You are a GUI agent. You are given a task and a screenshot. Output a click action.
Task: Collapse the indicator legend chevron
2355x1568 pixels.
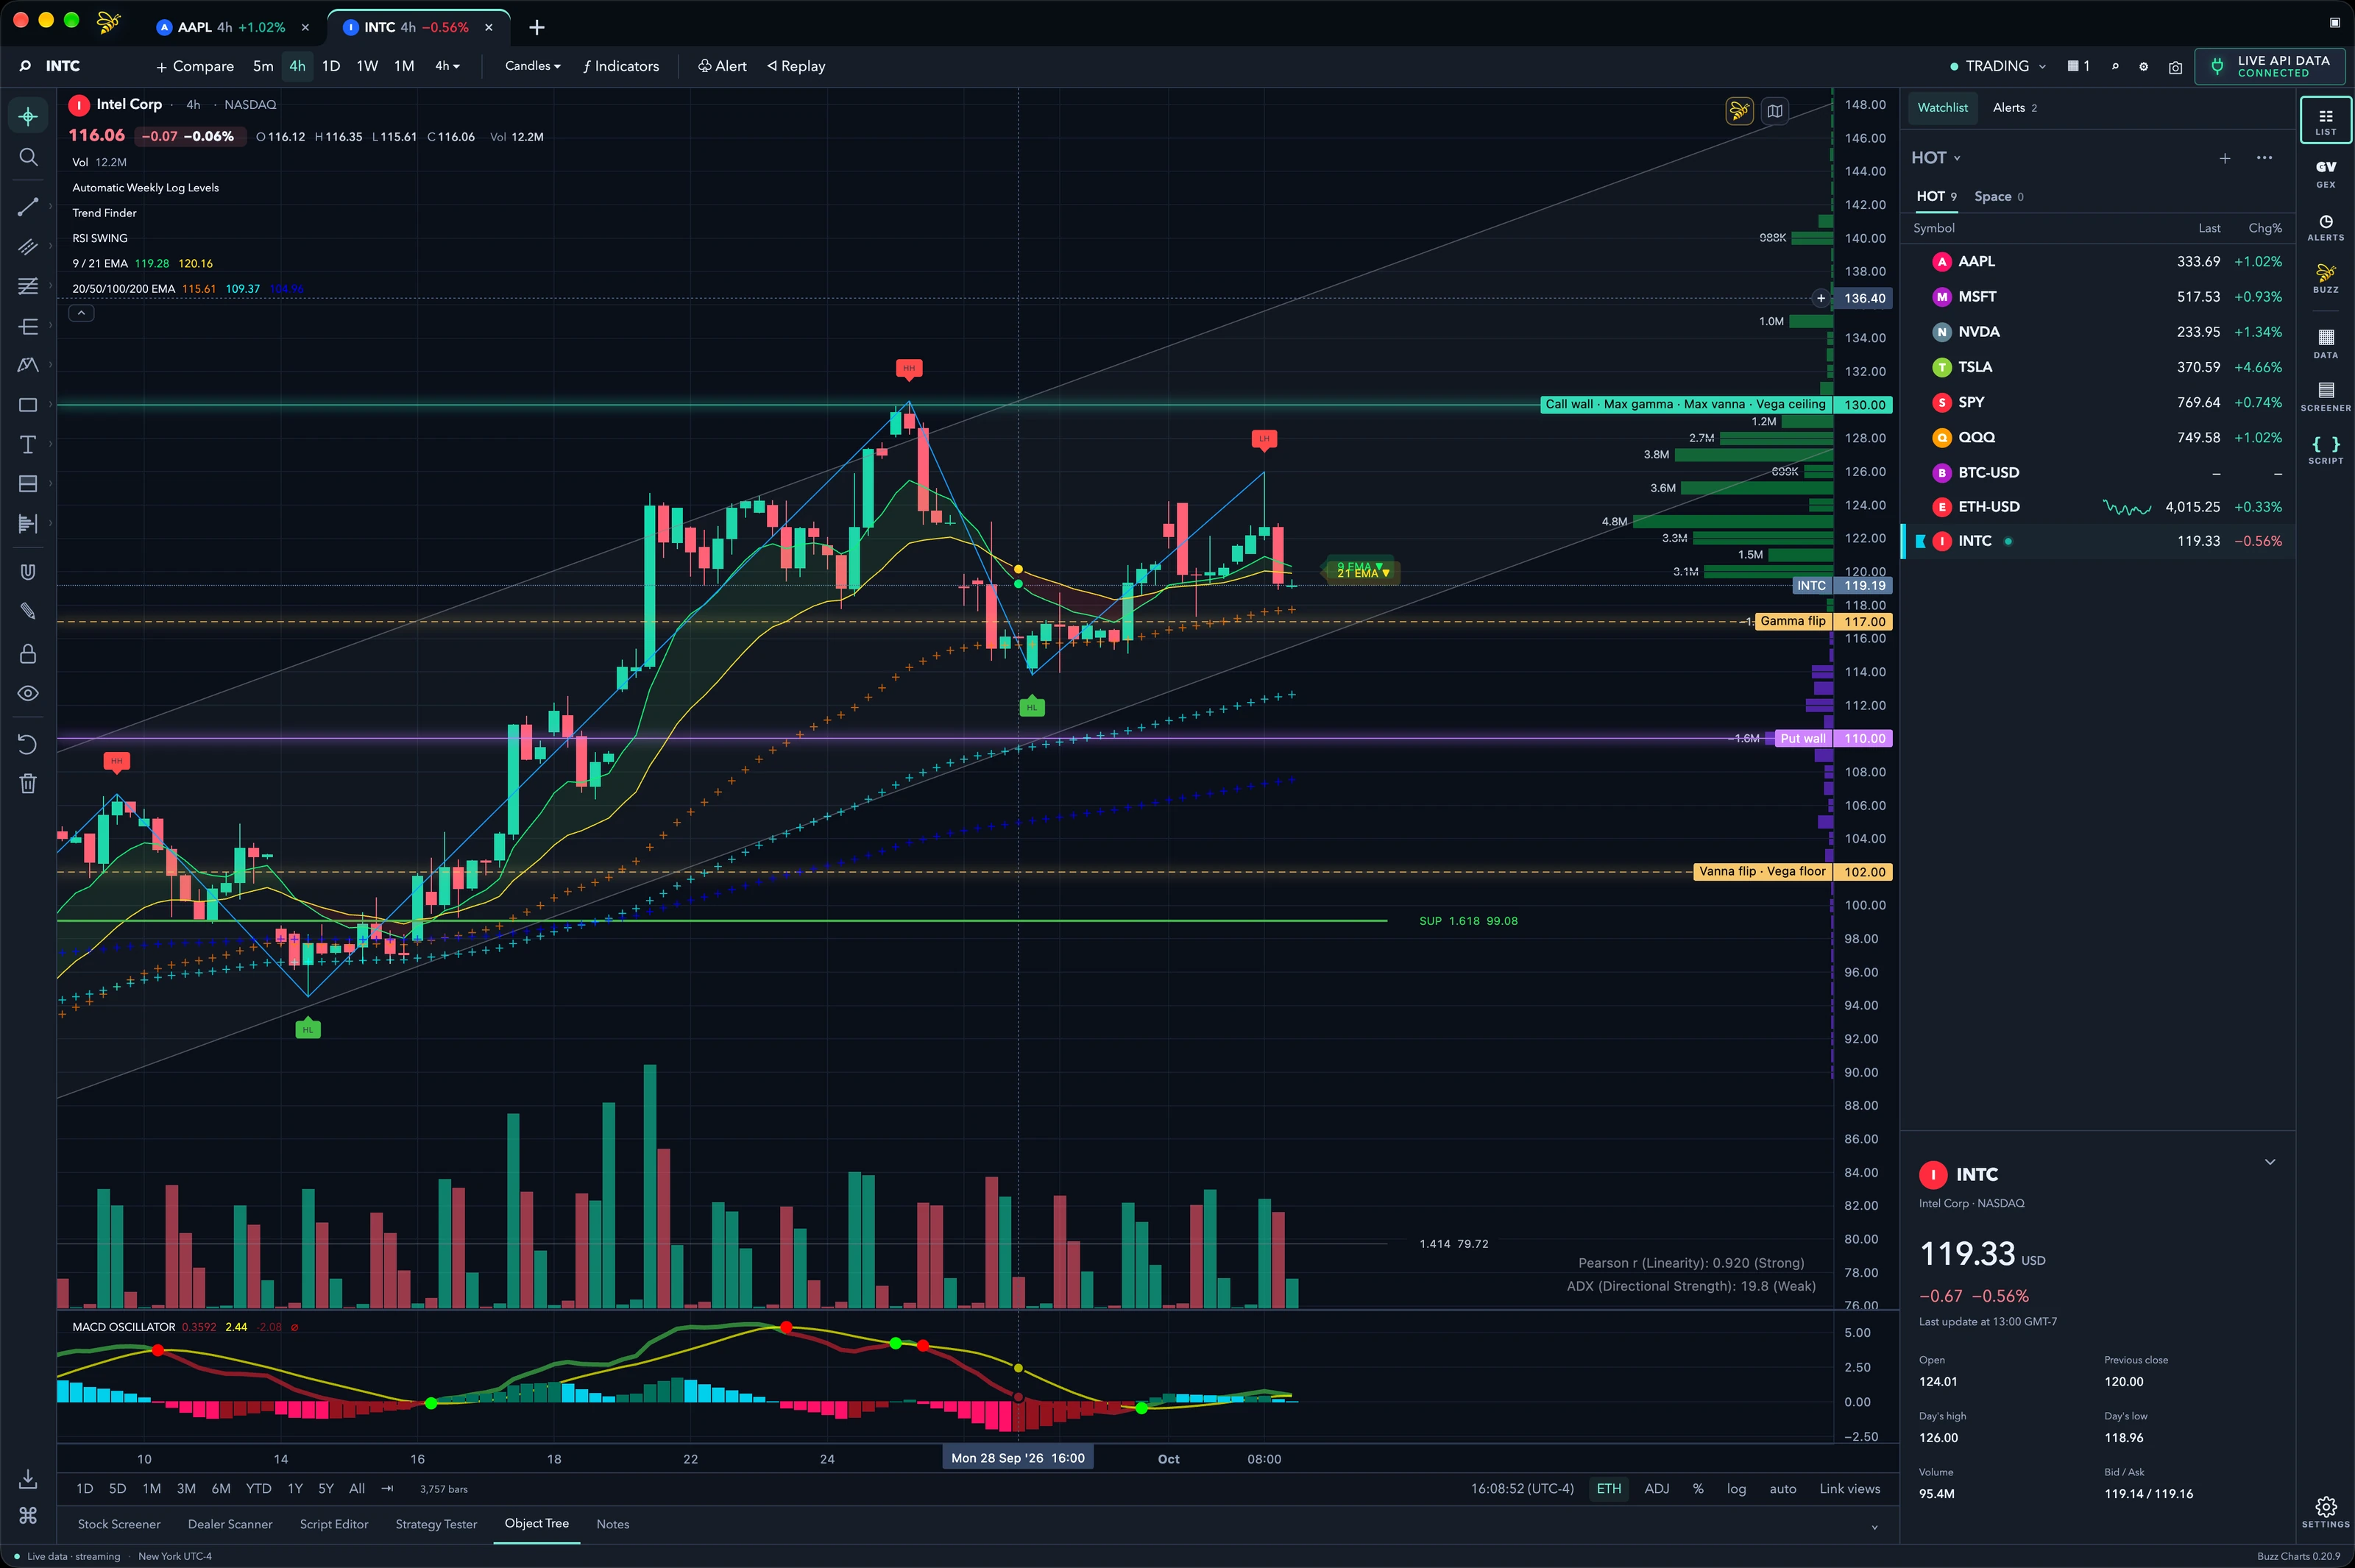(x=81, y=313)
